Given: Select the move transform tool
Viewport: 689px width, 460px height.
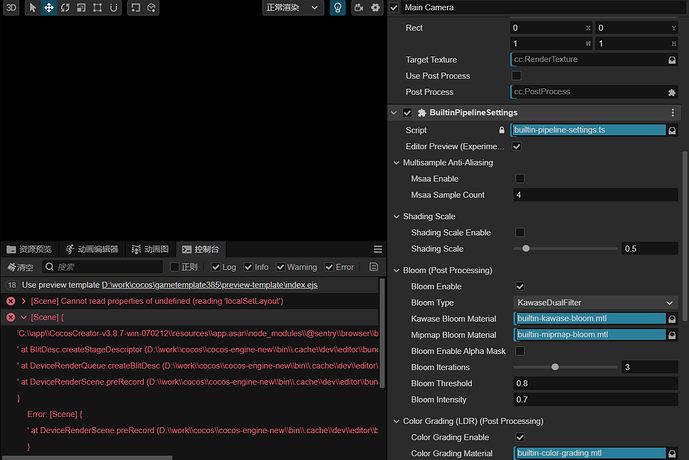Looking at the screenshot, I should coord(49,7).
